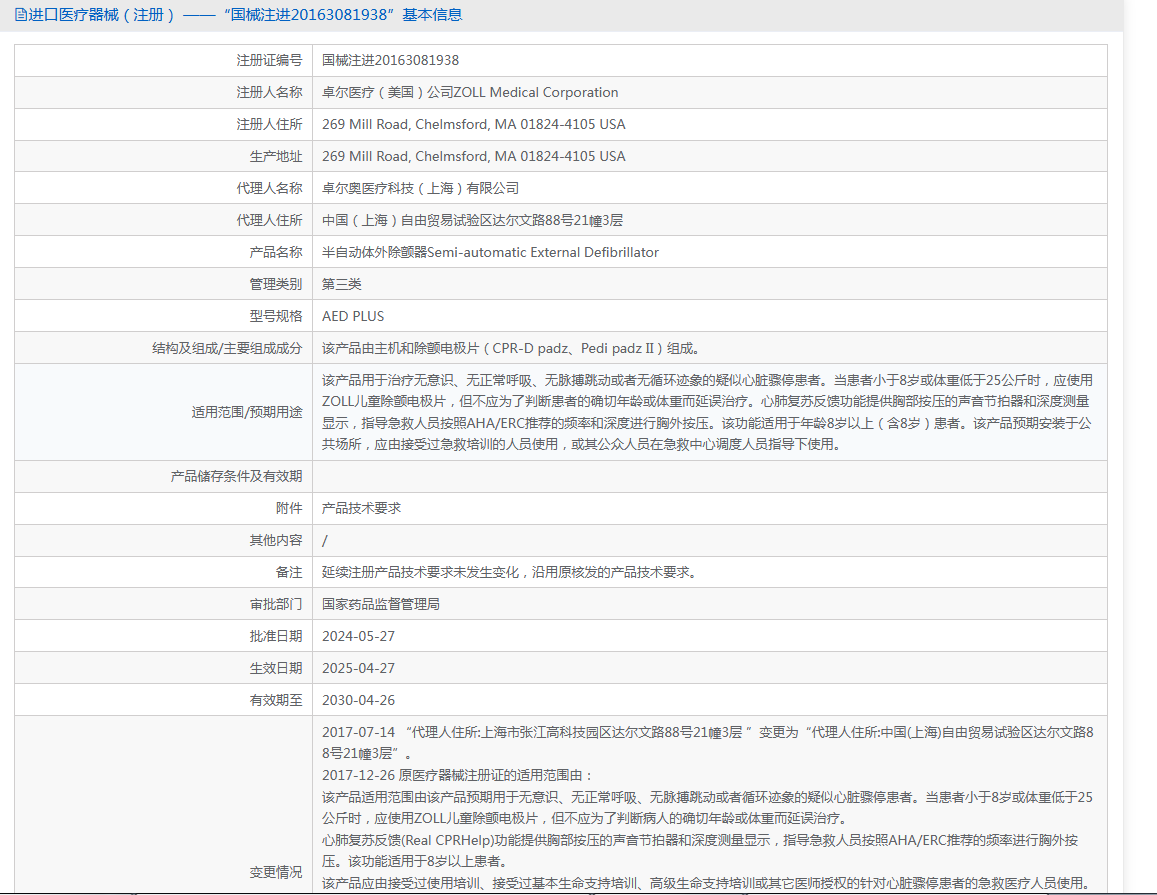Select the "国家药品监督管理局" approval department value
The height and width of the screenshot is (895, 1157).
pos(381,604)
